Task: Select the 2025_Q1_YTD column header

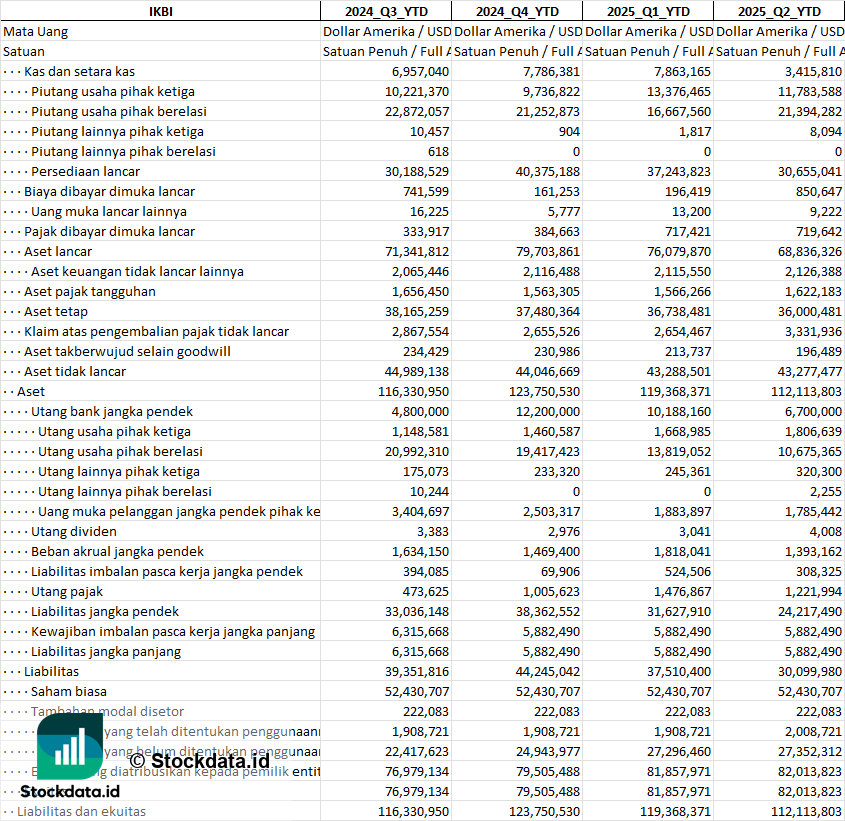Action: 648,11
